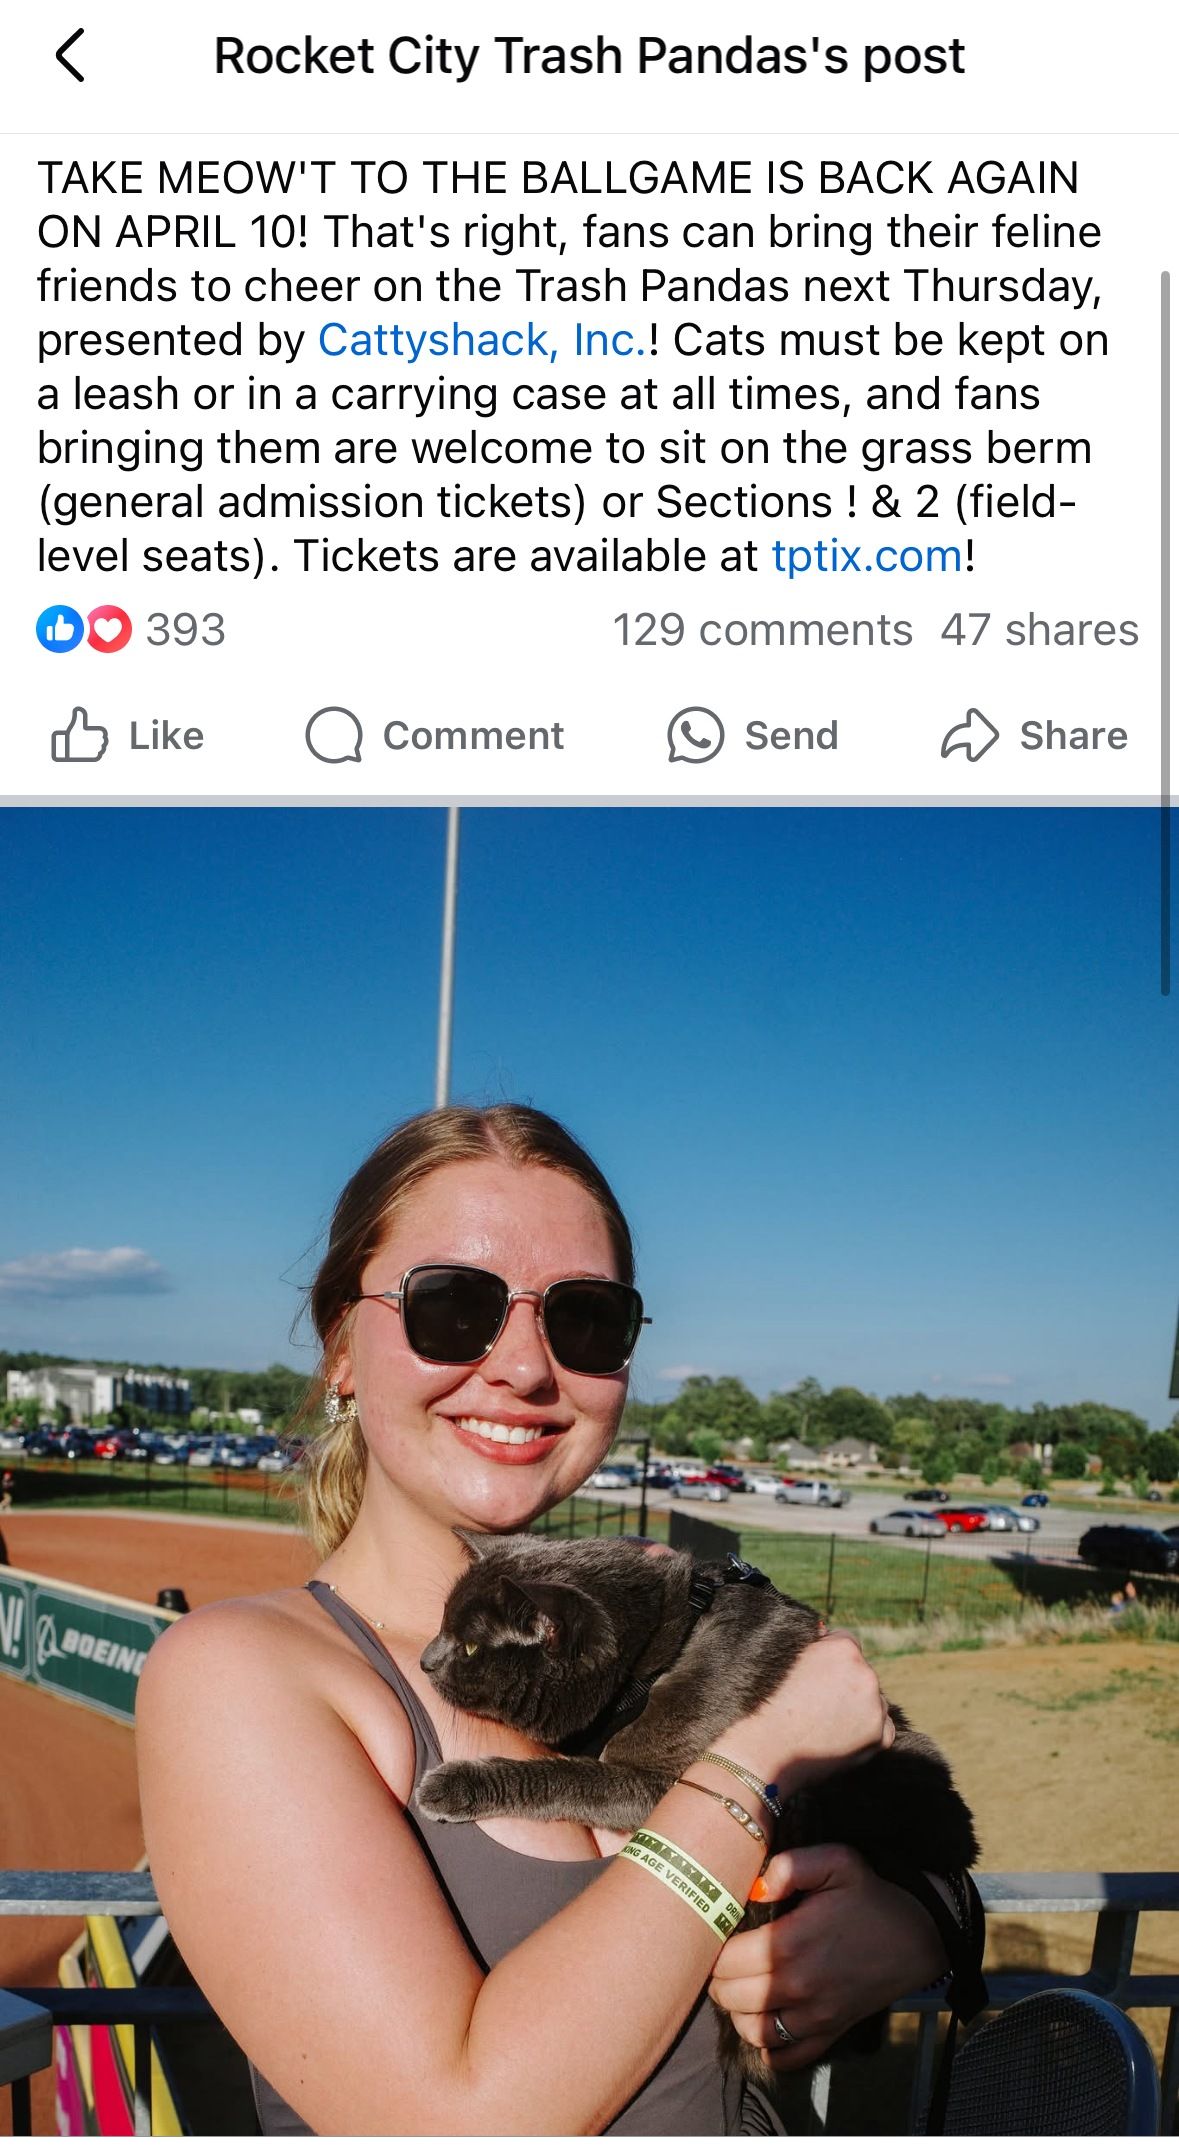
Task: Tap the thumbs-up outline icon for Like
Action: tap(79, 735)
